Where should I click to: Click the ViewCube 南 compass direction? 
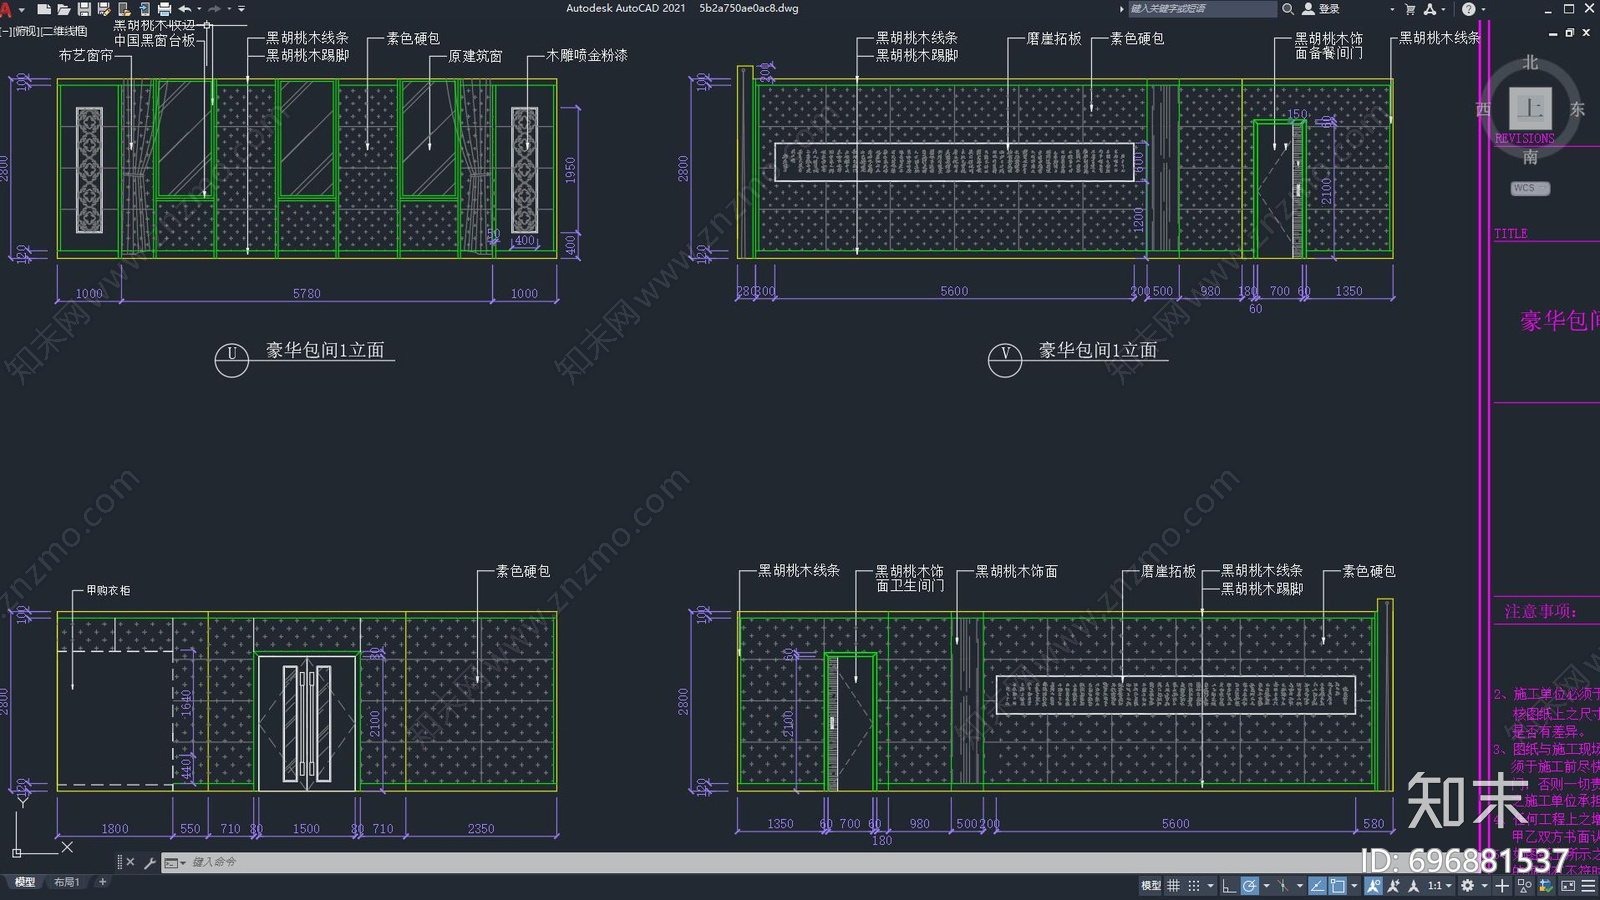coord(1530,157)
